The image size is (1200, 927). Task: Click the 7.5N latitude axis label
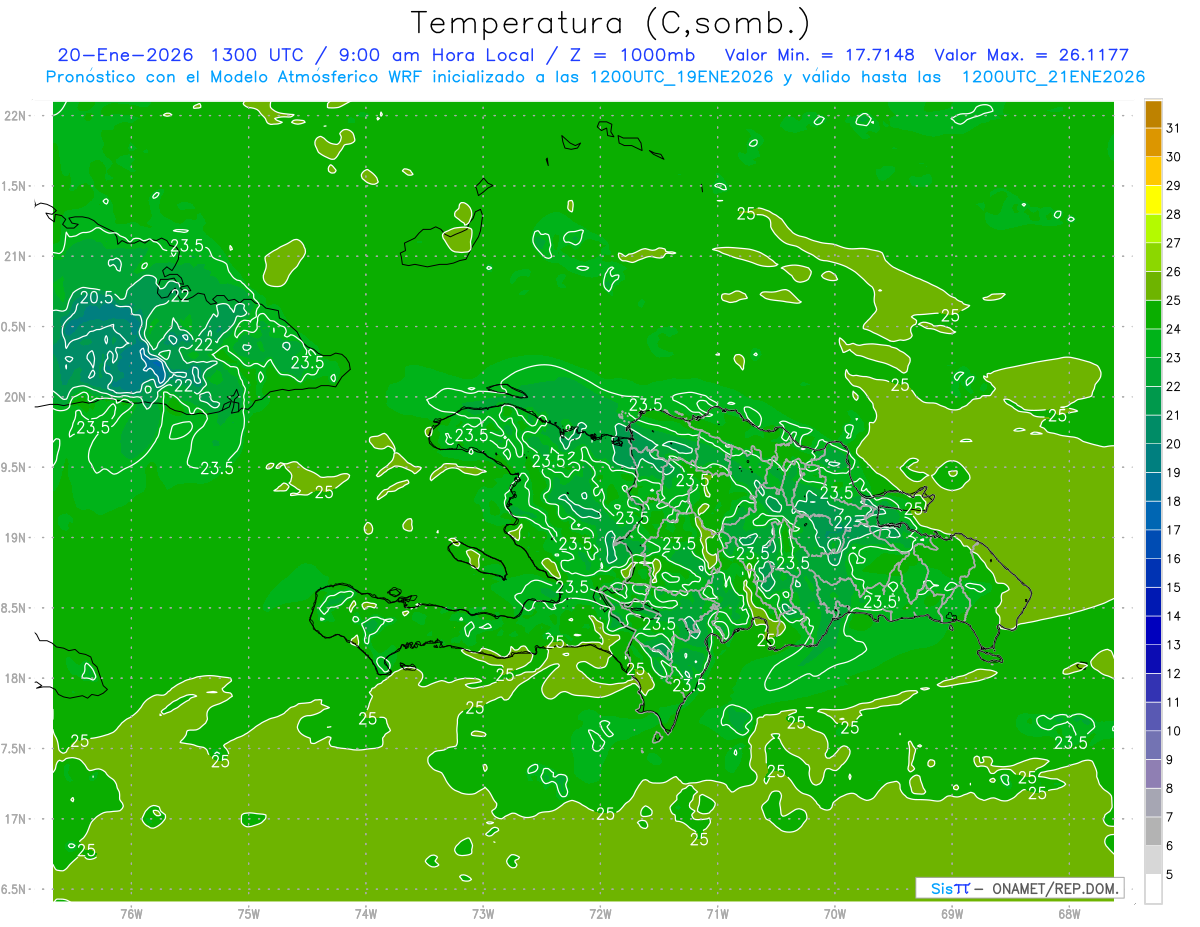click(16, 749)
